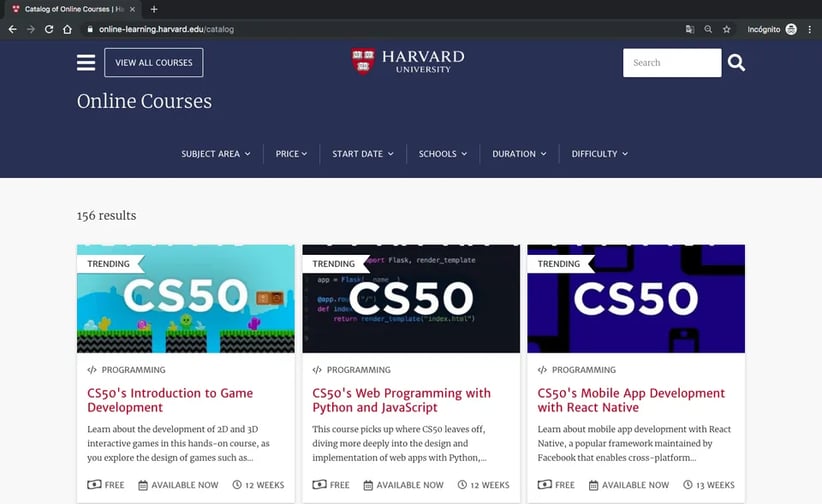The image size is (822, 504).
Task: Open the Game Development CS50 thumbnail image
Action: (x=186, y=298)
